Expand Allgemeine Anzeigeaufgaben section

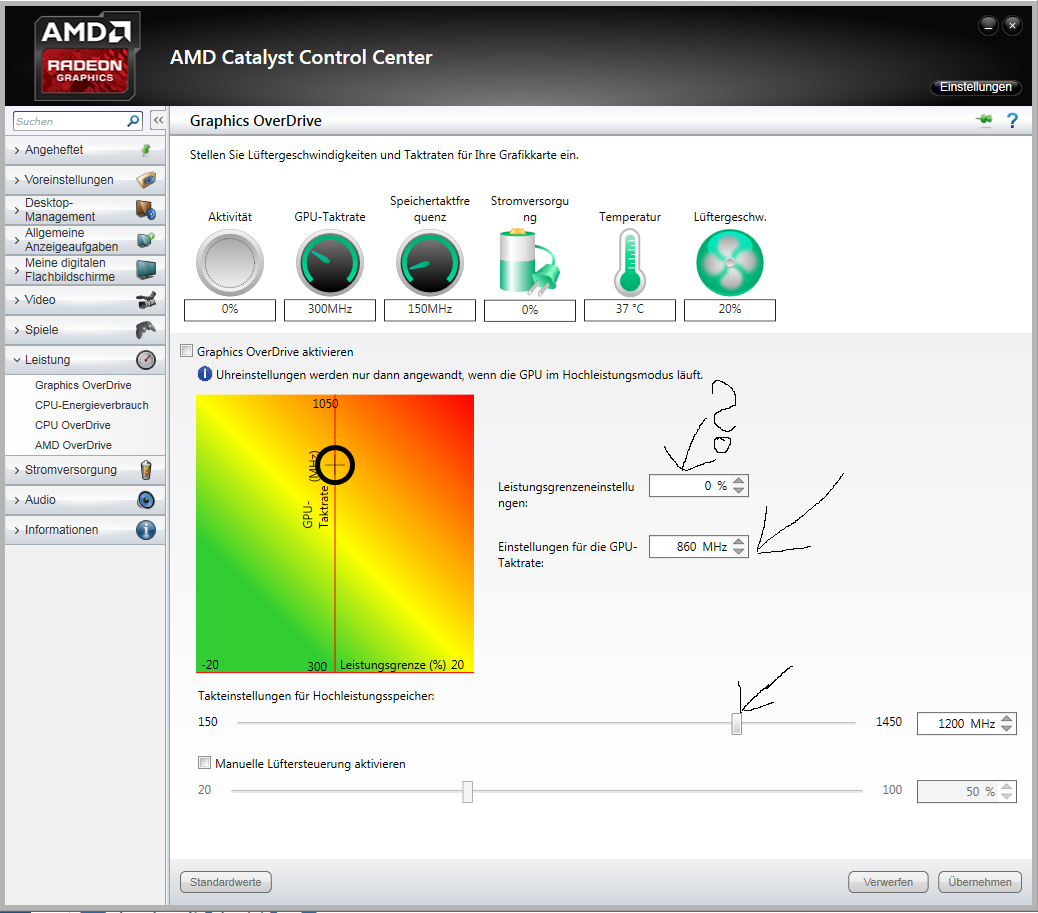[85, 240]
